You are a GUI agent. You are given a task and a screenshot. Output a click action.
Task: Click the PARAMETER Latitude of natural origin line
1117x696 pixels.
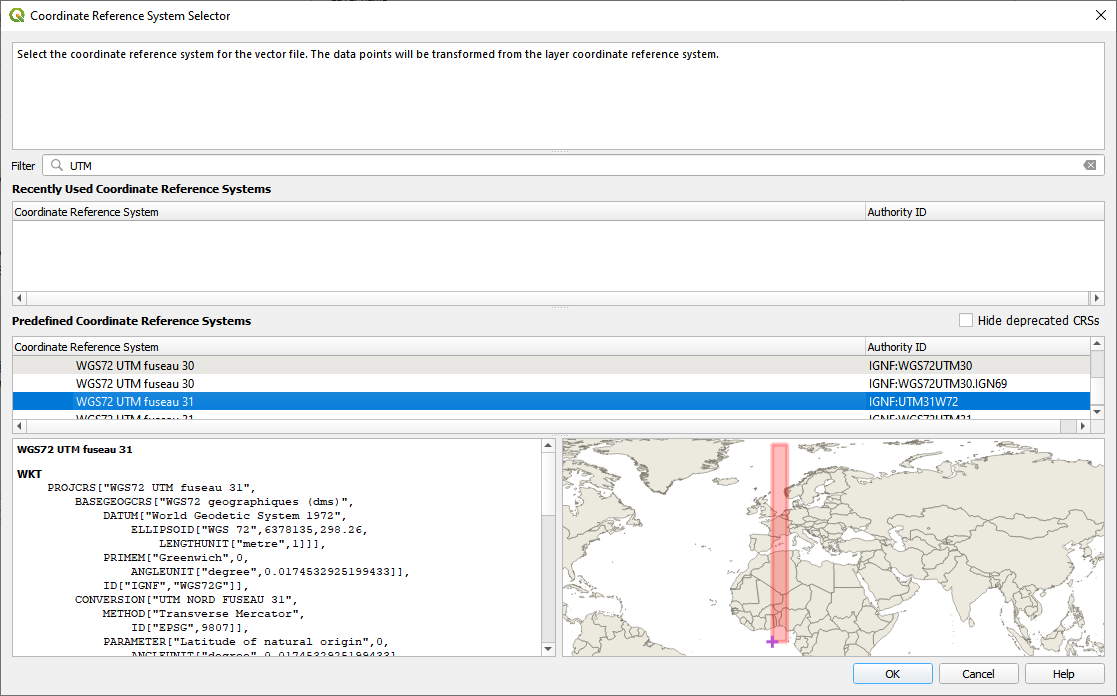pyautogui.click(x=246, y=642)
